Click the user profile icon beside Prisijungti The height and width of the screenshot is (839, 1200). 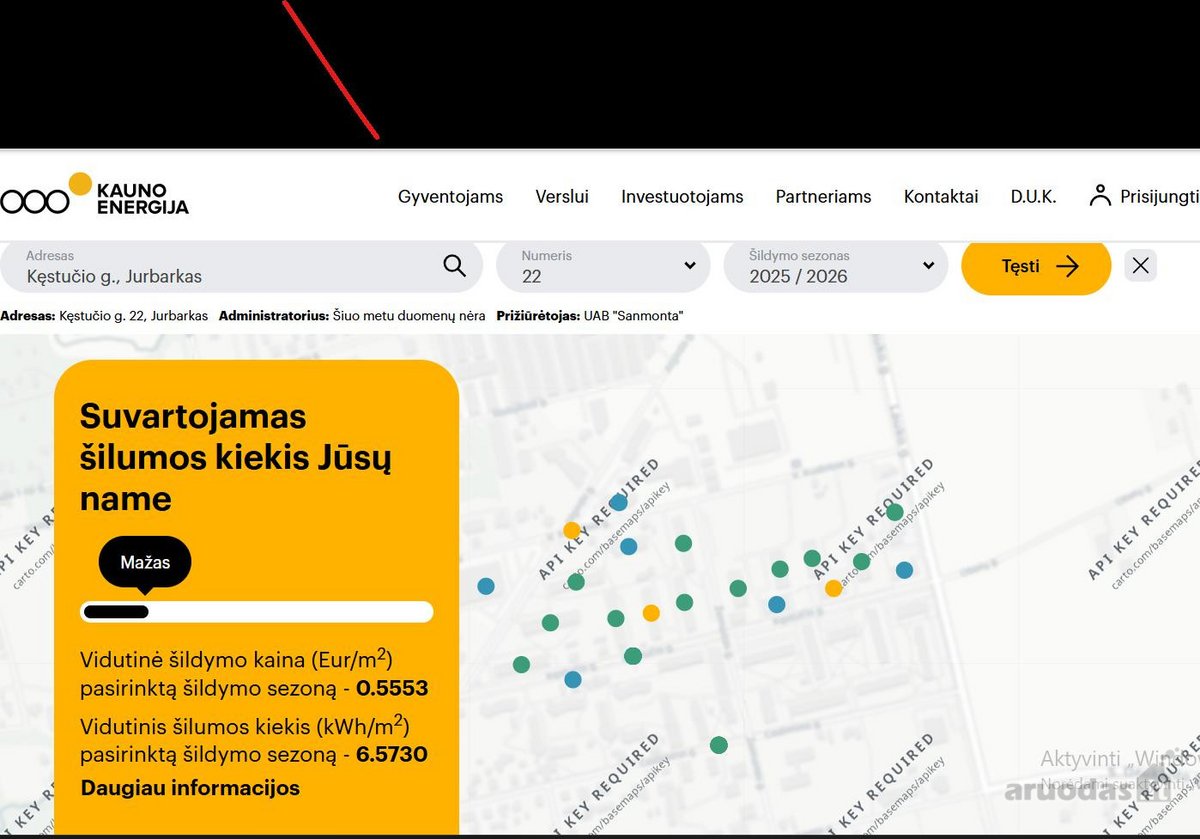coord(1100,196)
